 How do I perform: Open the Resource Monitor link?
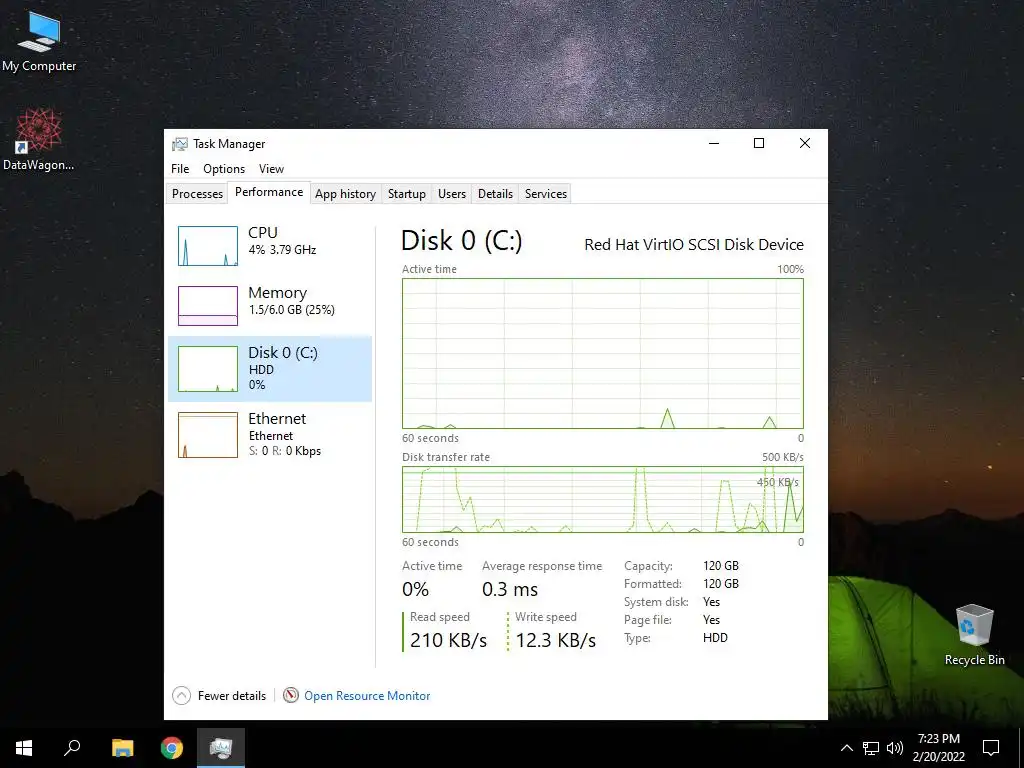click(x=367, y=696)
